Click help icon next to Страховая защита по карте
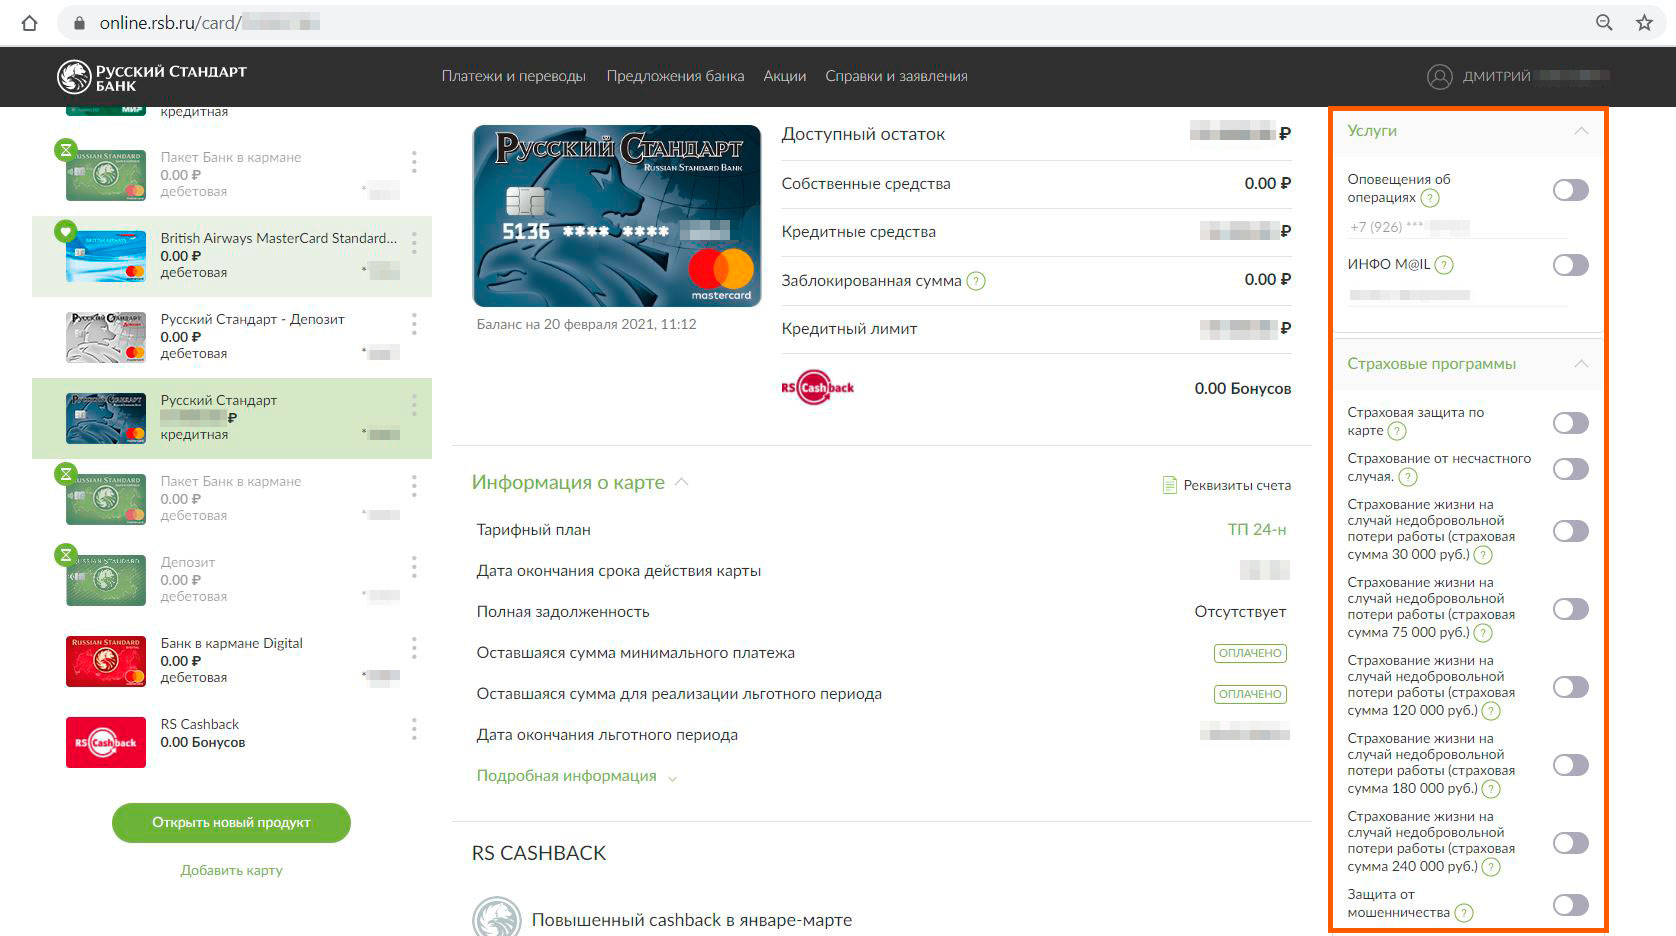1676x936 pixels. click(1397, 431)
